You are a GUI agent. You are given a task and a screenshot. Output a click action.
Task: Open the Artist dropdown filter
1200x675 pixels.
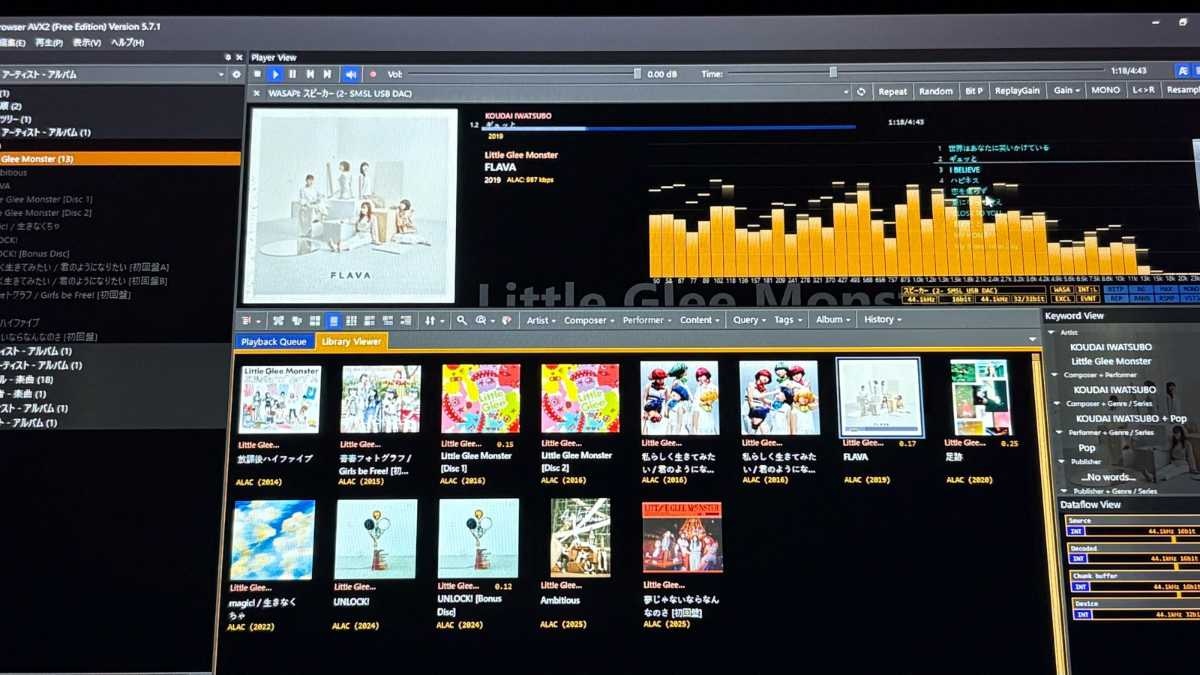tap(541, 320)
